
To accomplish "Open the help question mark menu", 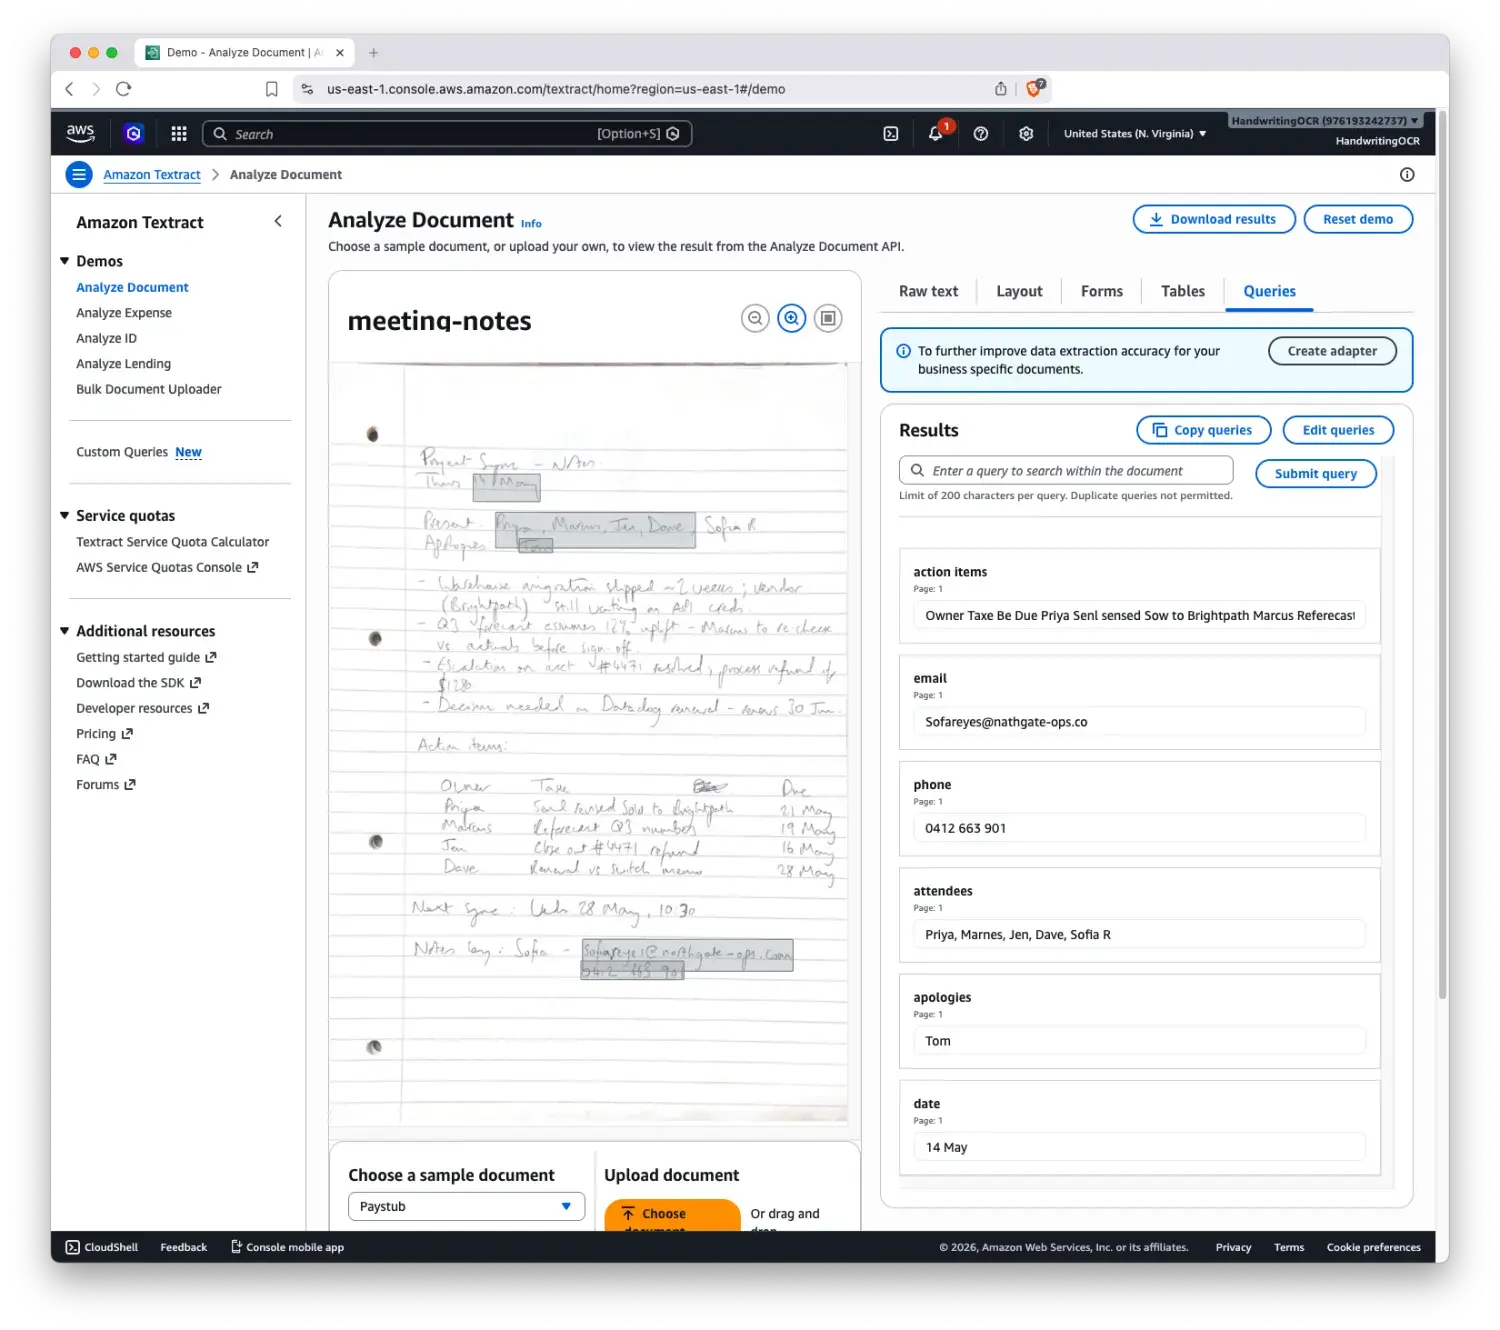I will (x=980, y=133).
